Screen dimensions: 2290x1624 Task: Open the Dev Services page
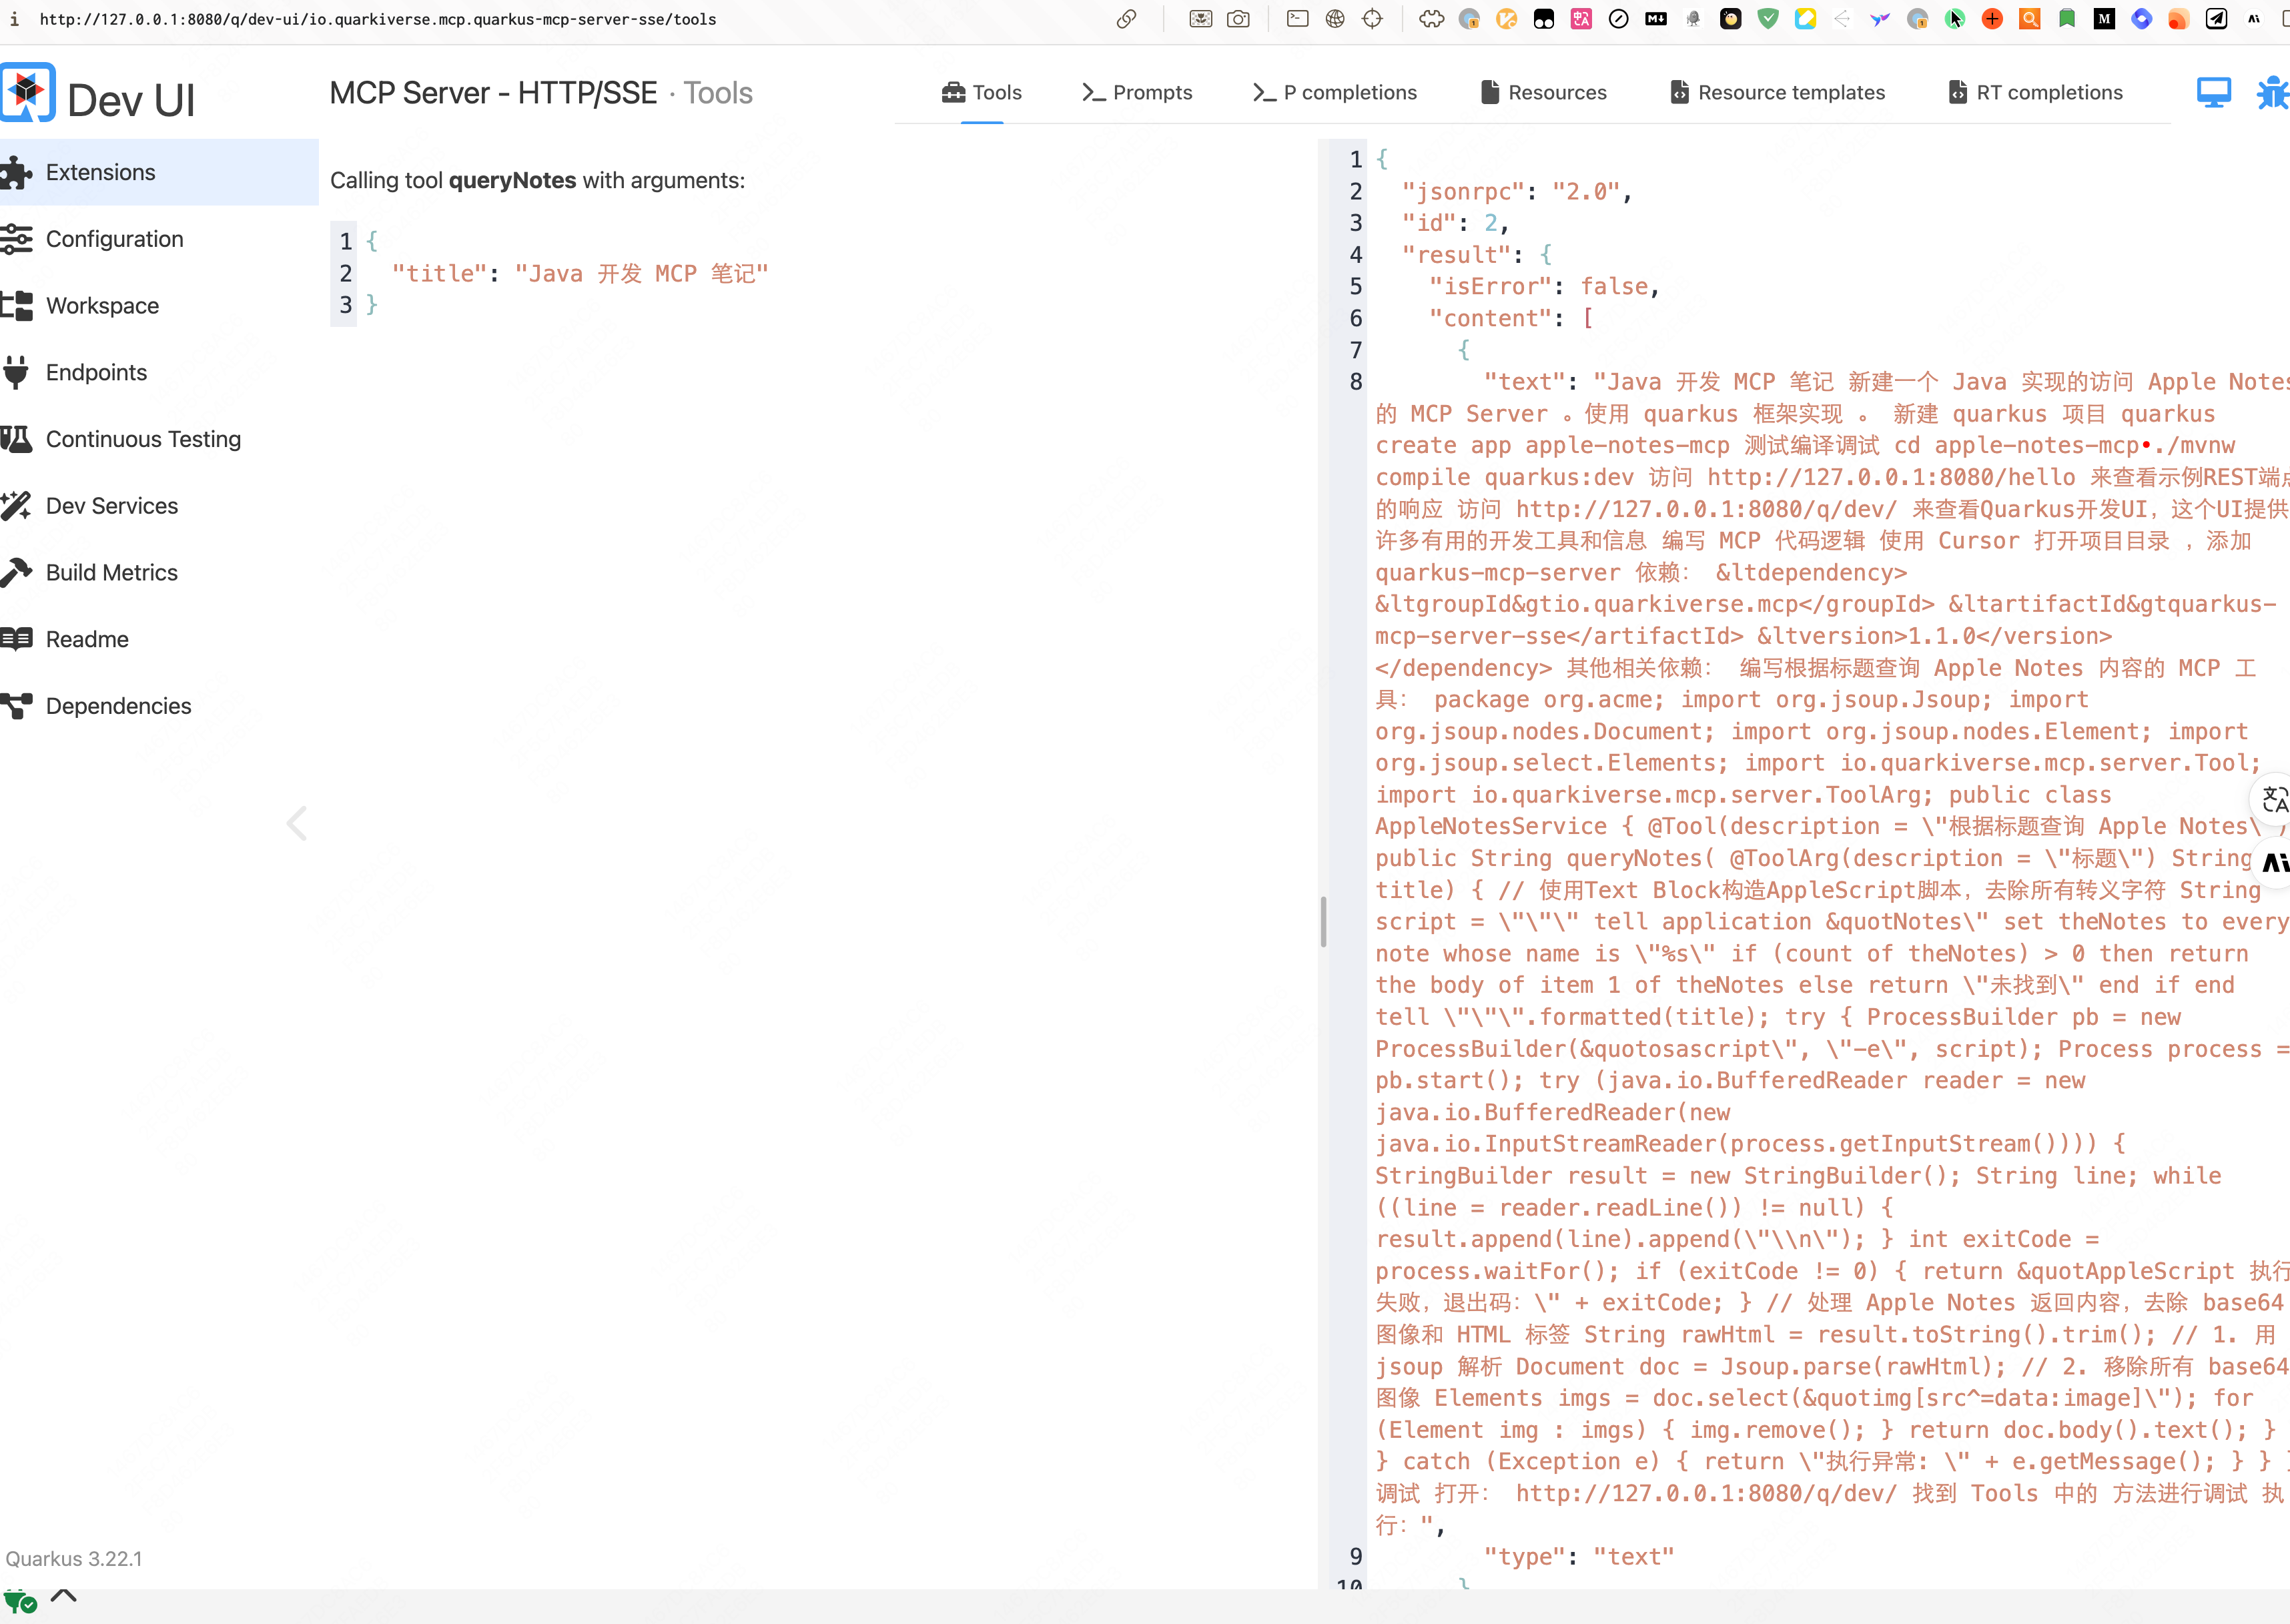coord(159,506)
